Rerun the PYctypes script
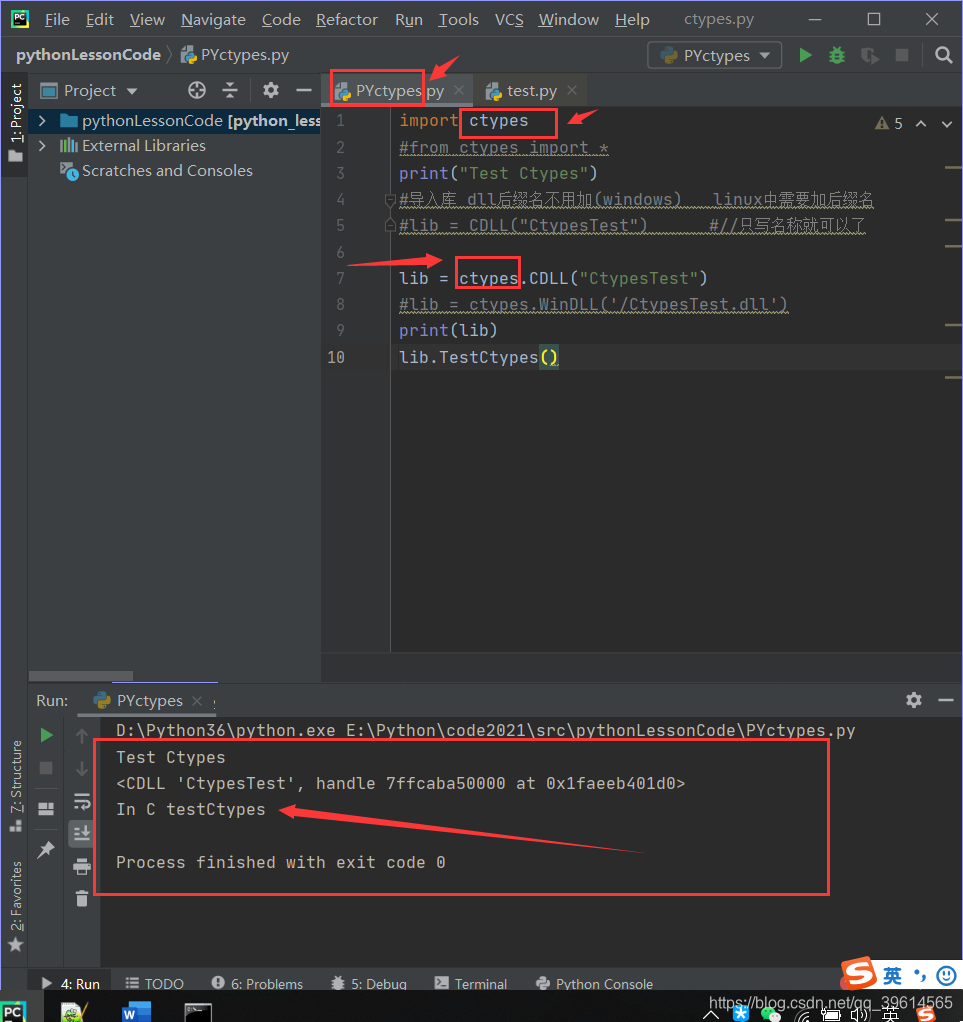Screen dimensions: 963x1022 pyautogui.click(x=46, y=735)
